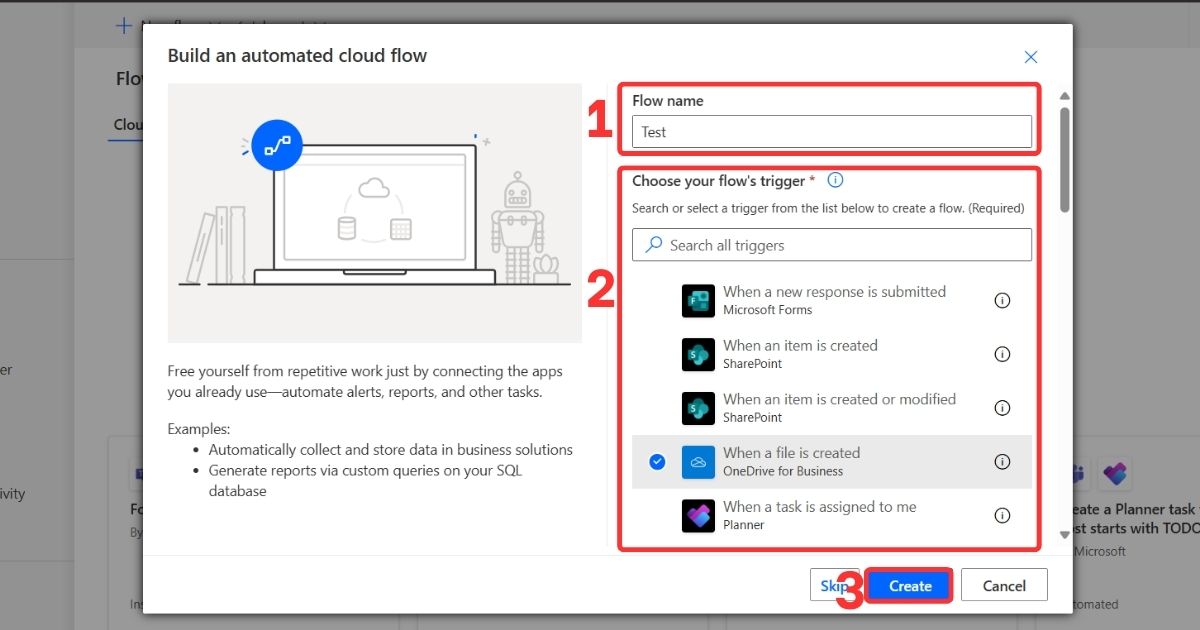Click the Microsoft Forms trigger icon
1200x630 pixels.
click(x=698, y=301)
